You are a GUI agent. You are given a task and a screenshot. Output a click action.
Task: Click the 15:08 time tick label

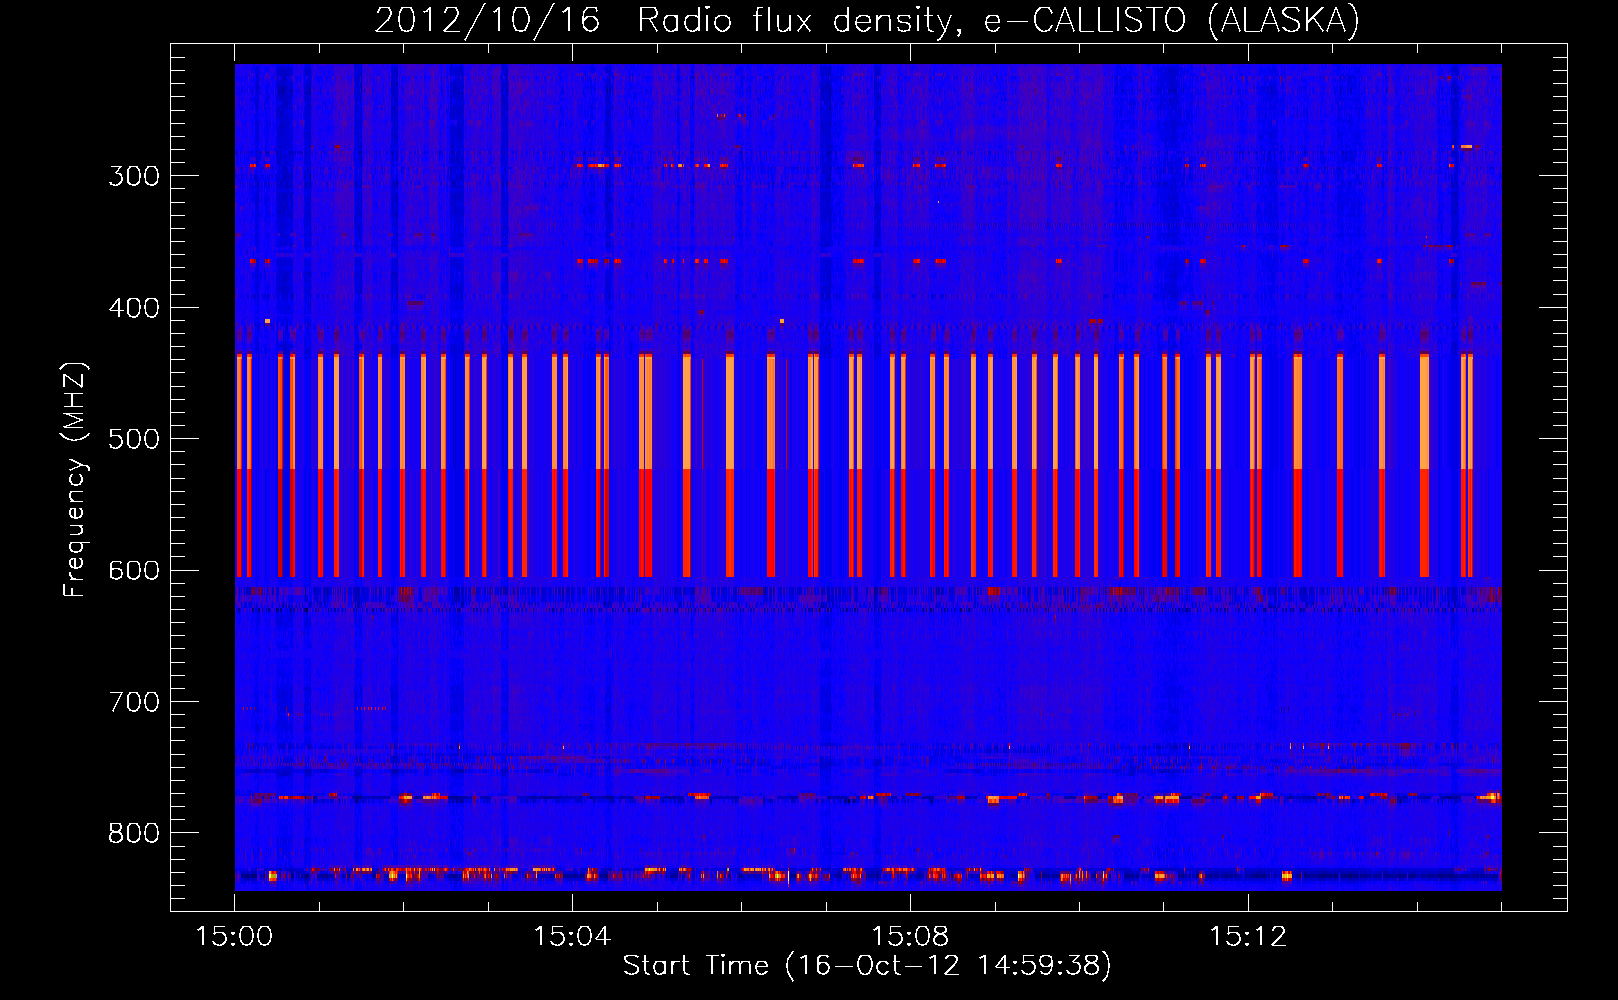[x=910, y=937]
